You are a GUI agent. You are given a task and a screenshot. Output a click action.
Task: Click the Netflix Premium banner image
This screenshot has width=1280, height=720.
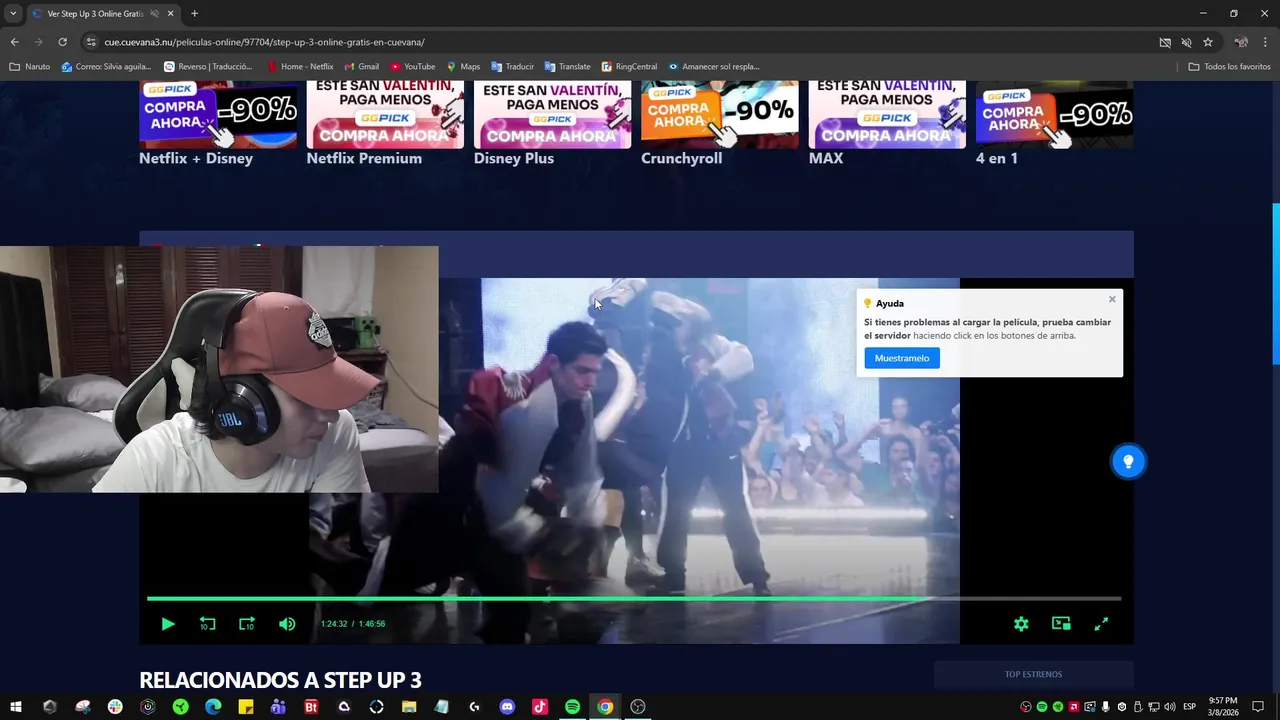click(385, 114)
